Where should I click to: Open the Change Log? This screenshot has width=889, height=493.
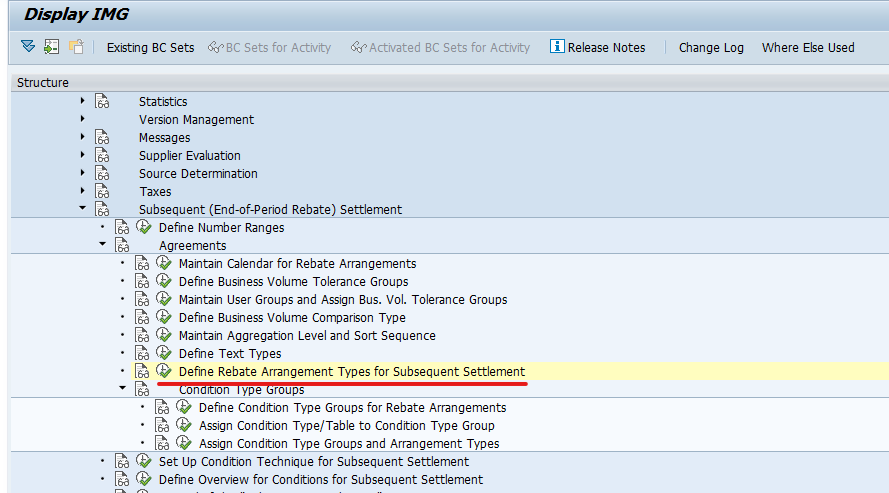pyautogui.click(x=711, y=48)
